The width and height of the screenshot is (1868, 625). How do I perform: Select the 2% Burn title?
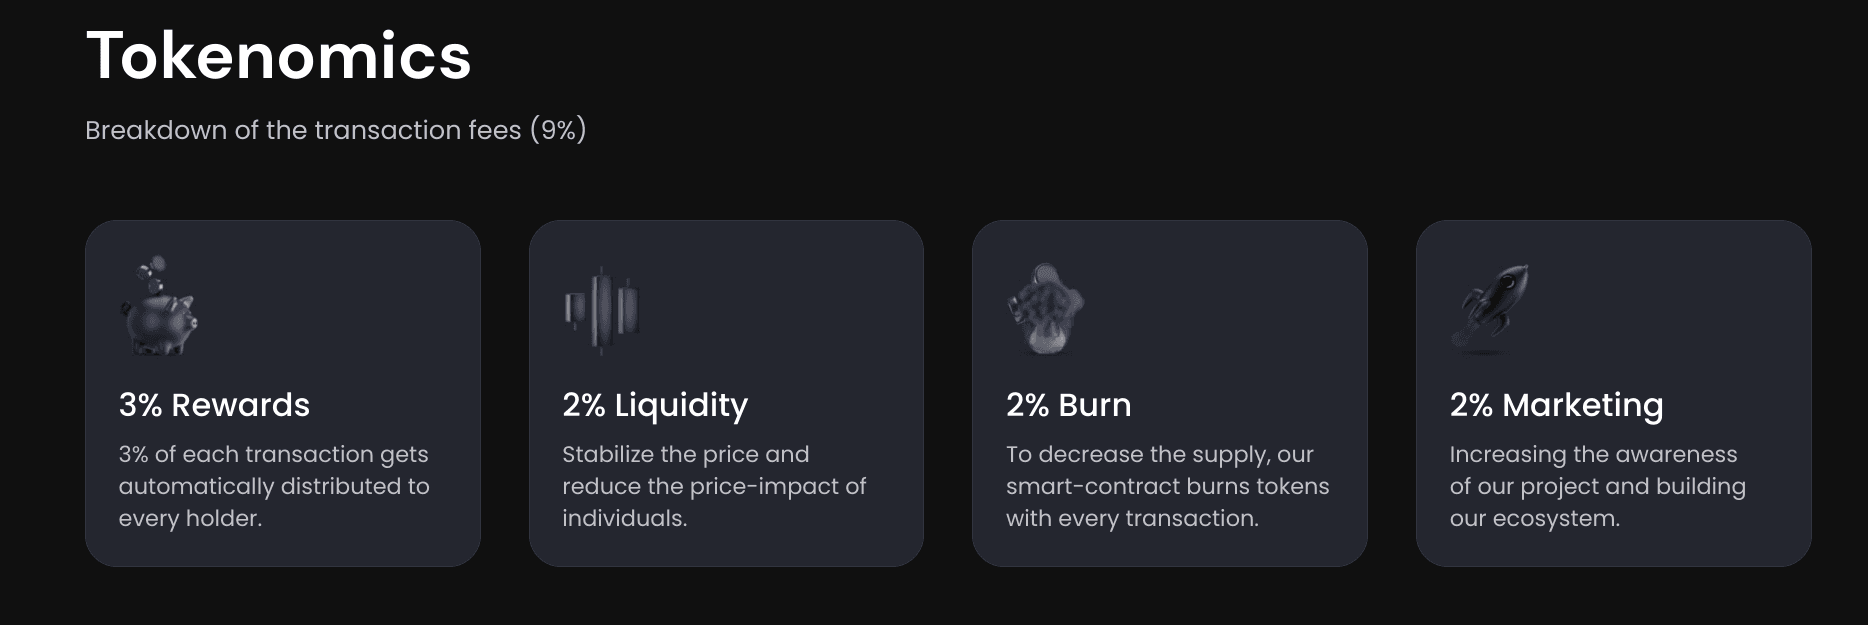[1068, 405]
